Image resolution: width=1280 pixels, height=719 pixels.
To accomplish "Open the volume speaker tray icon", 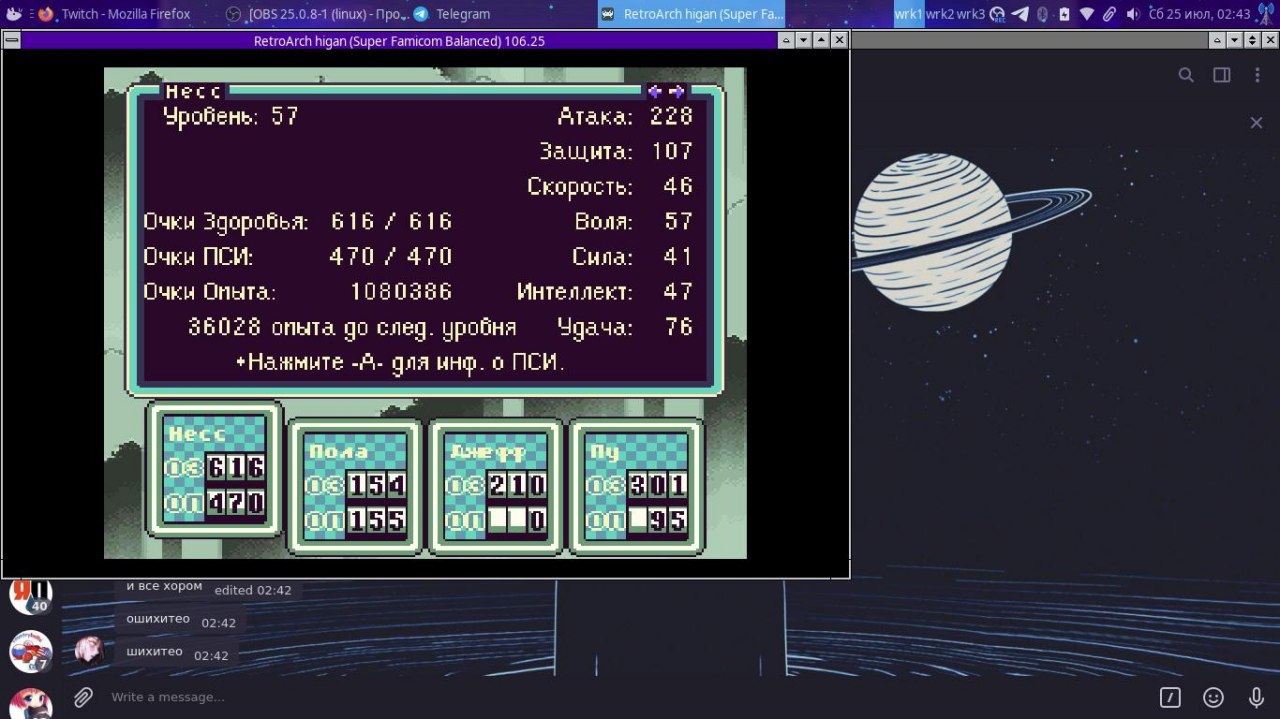I will click(x=1132, y=14).
